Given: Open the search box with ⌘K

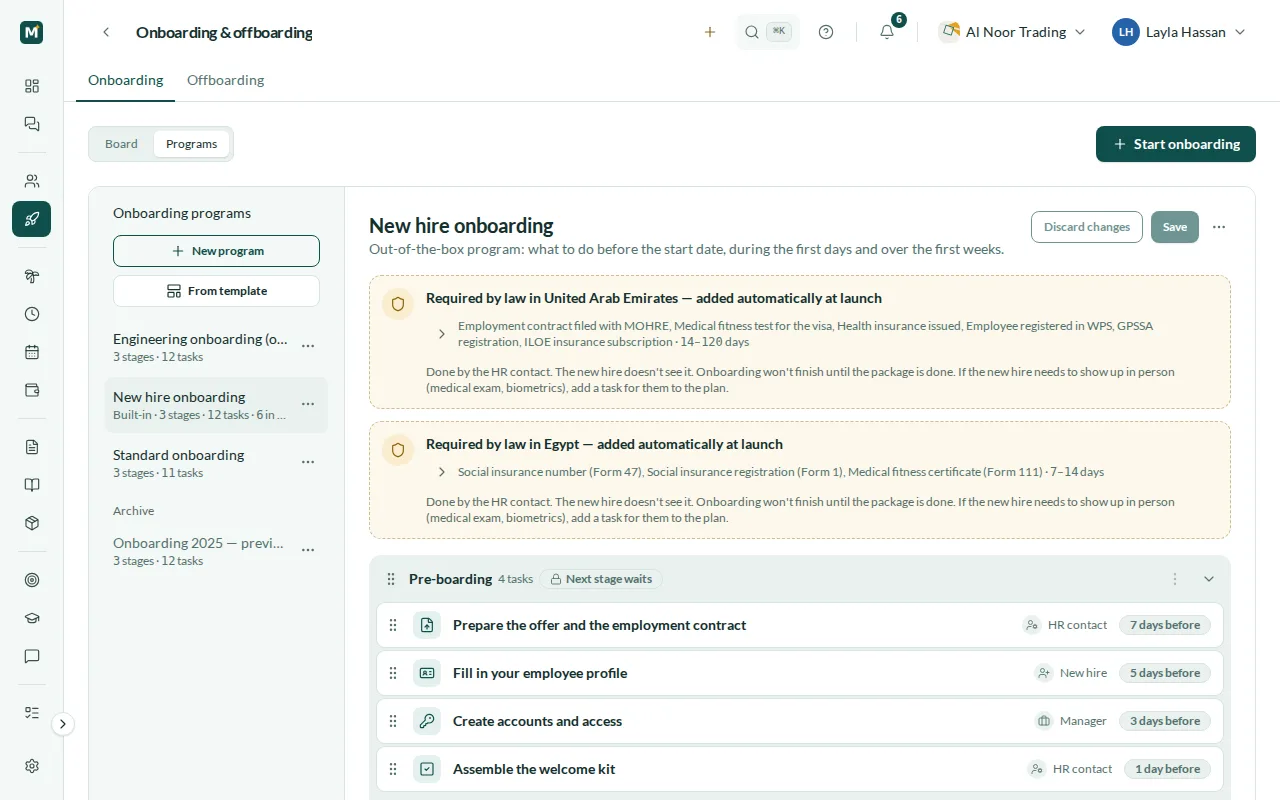Looking at the screenshot, I should [768, 32].
